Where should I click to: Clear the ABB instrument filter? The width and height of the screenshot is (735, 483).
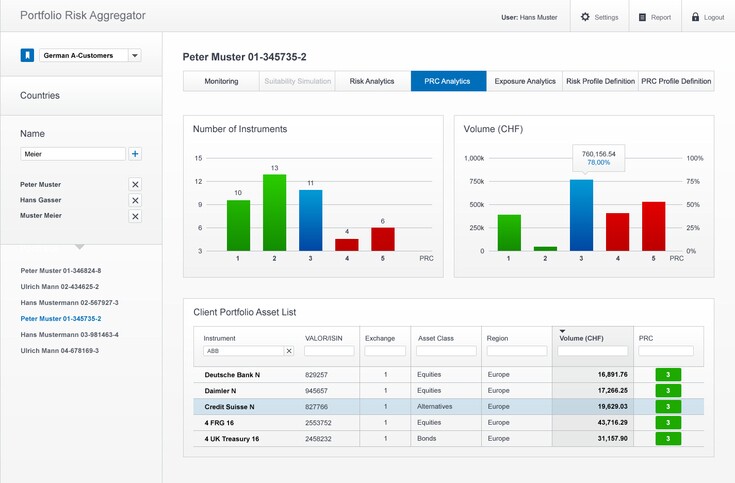(289, 352)
